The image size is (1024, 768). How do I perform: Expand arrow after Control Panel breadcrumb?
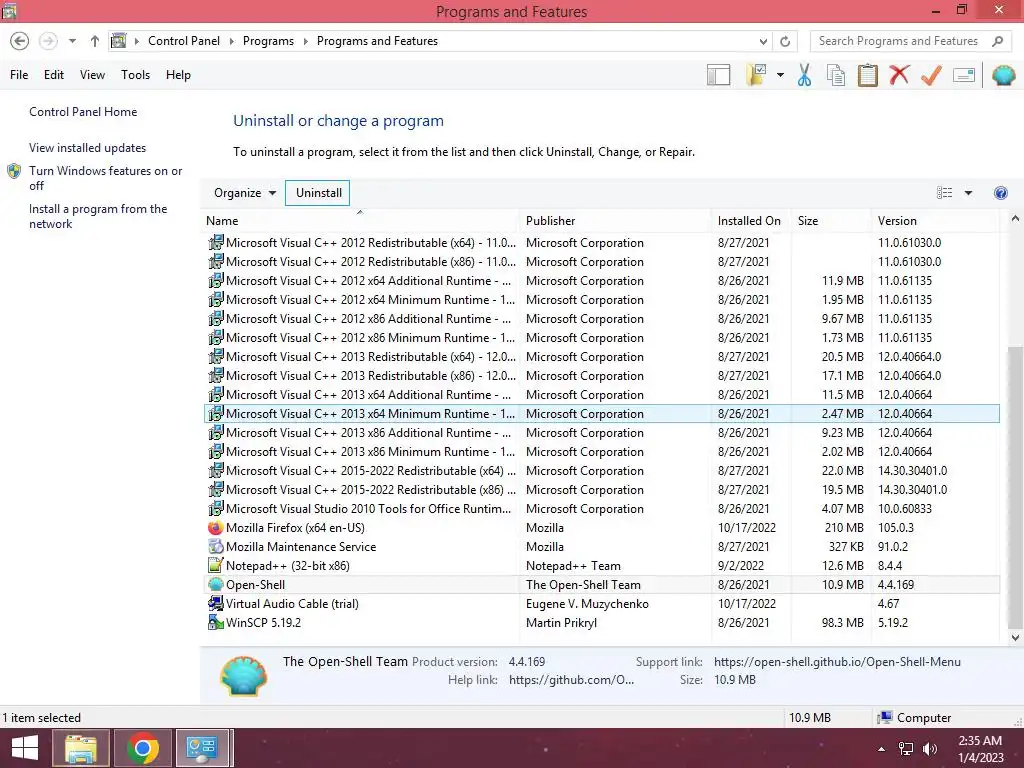(x=231, y=41)
